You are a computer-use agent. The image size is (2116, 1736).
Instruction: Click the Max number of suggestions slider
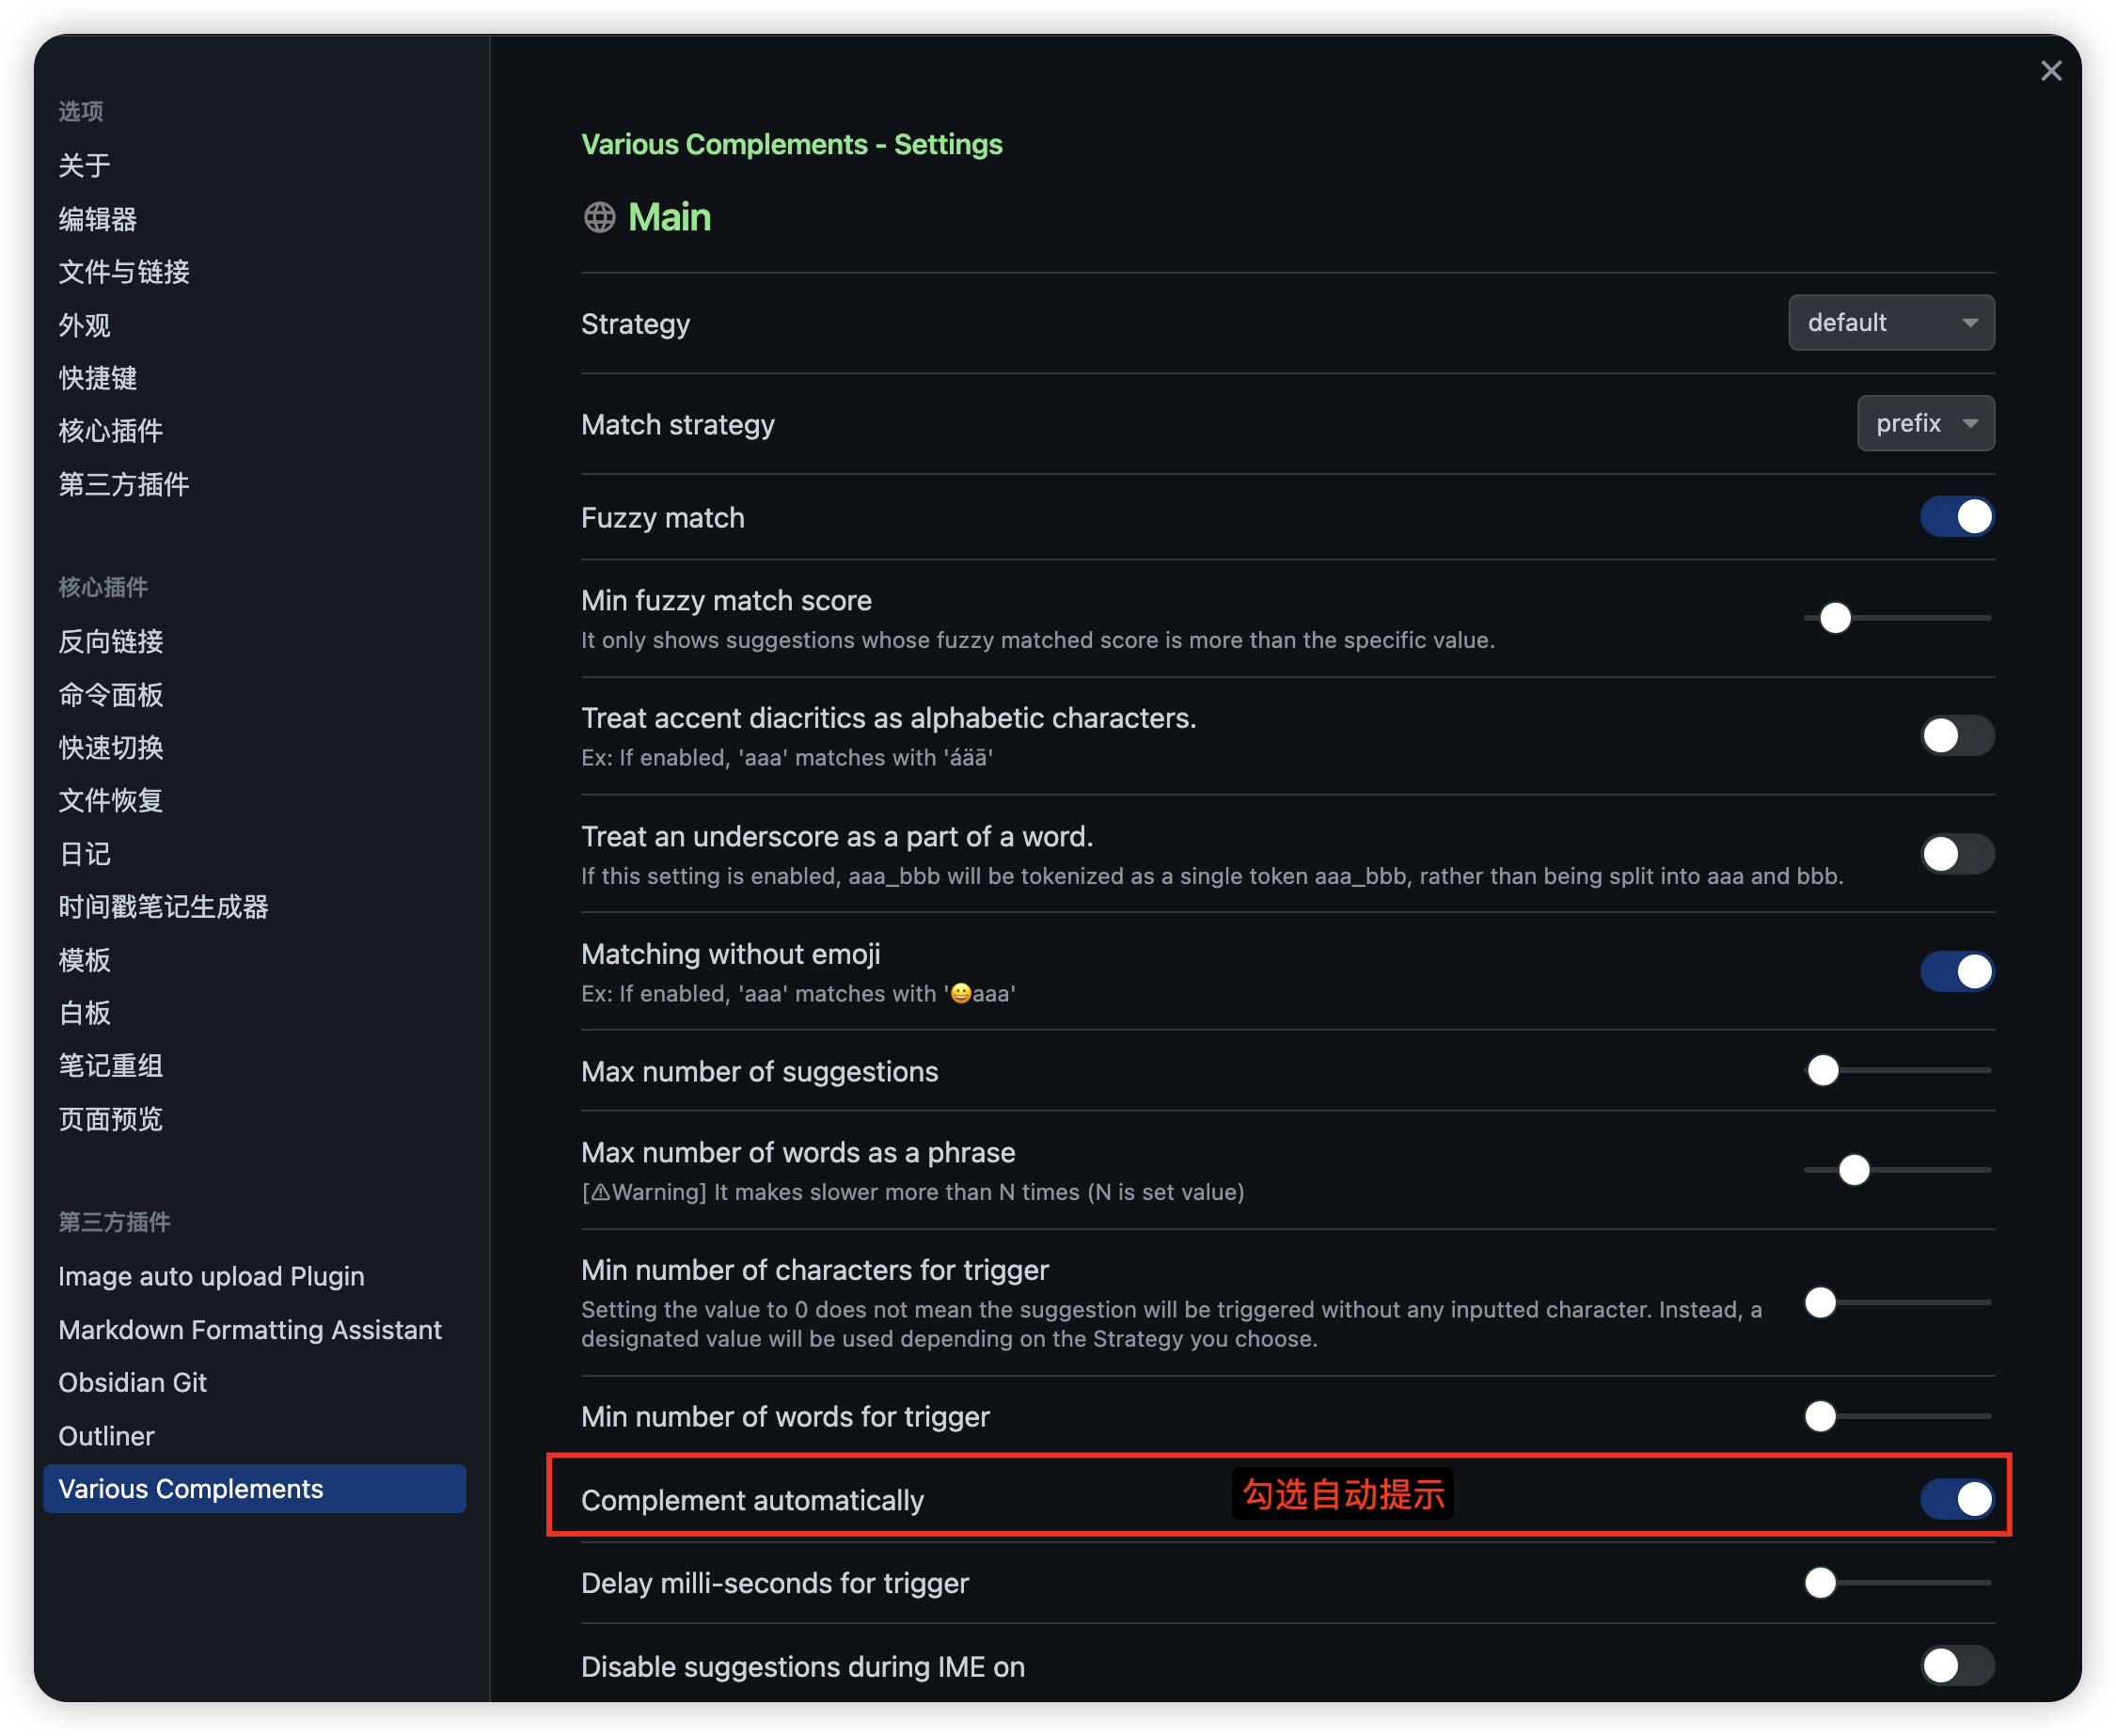(1823, 1070)
